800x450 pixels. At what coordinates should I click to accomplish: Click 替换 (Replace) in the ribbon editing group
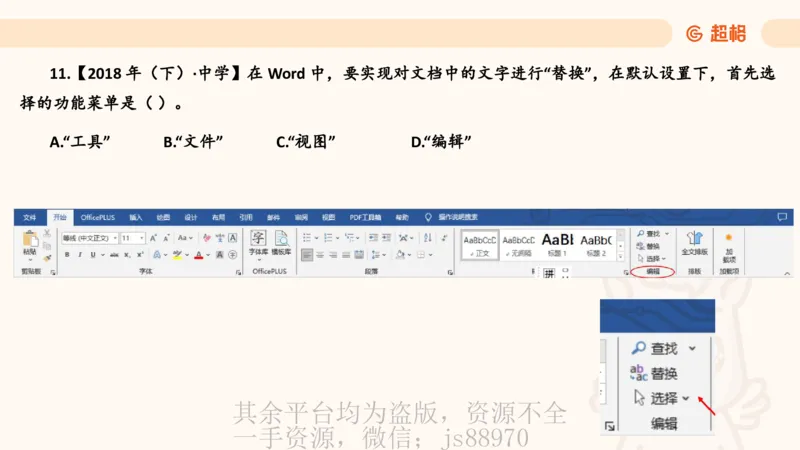click(x=648, y=246)
